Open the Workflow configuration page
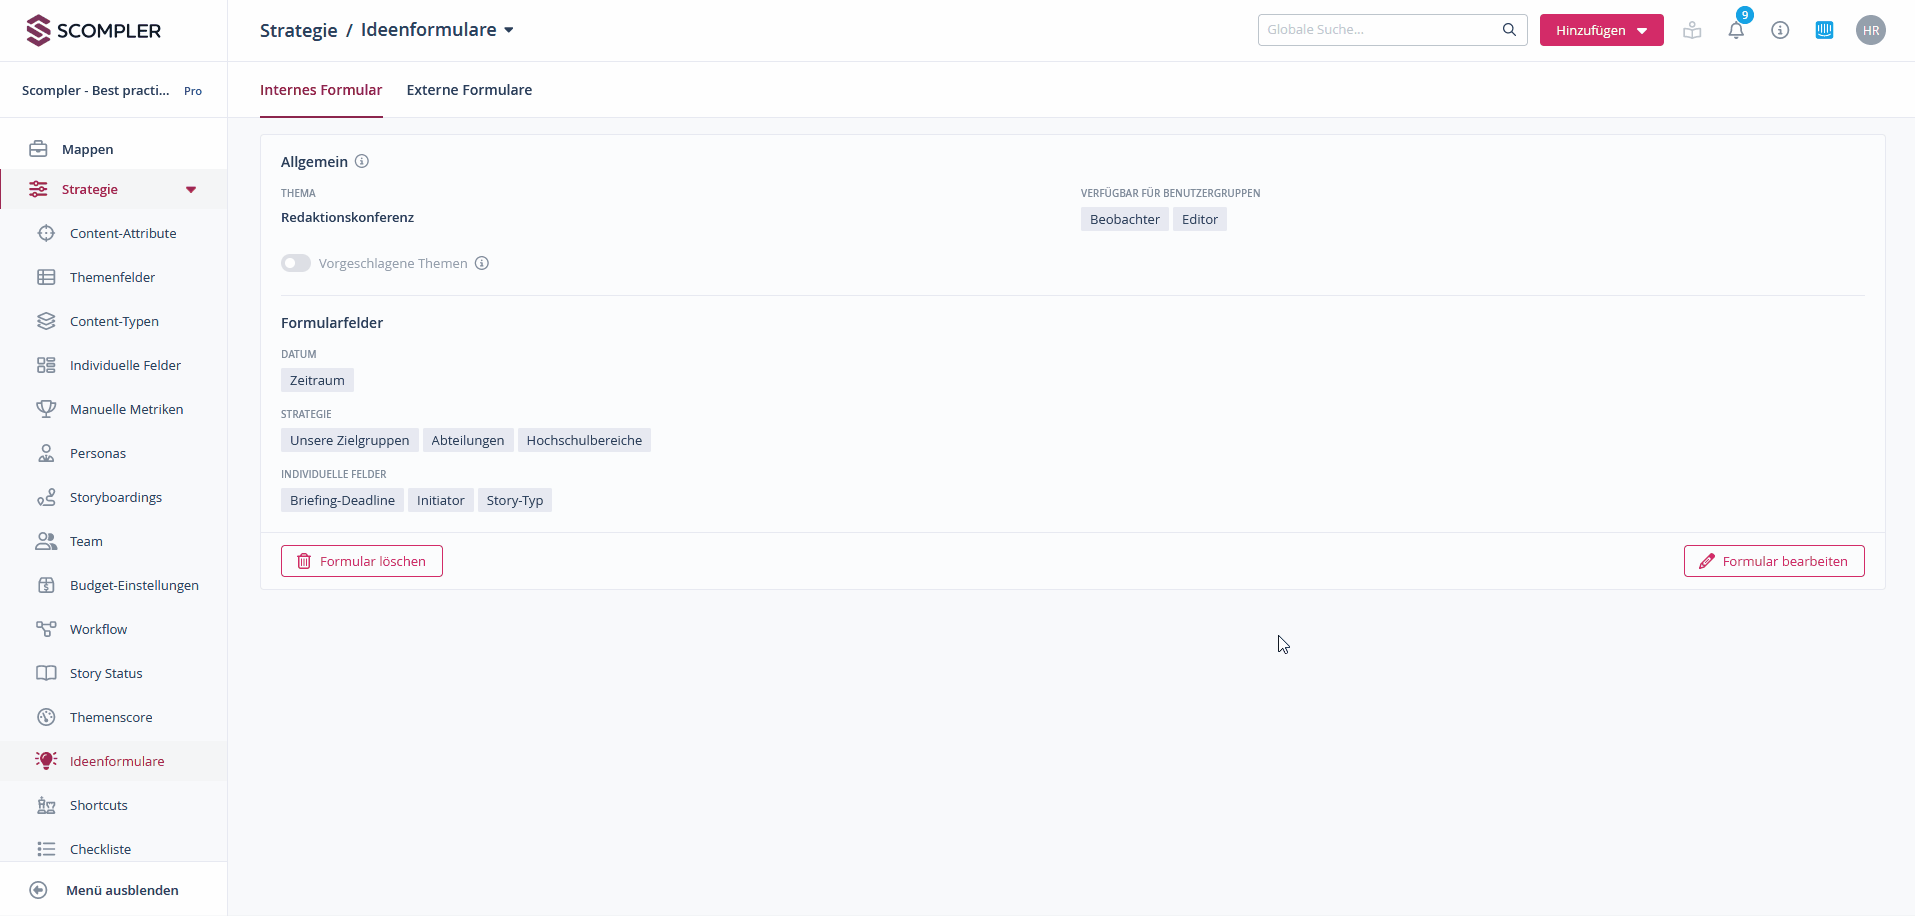 coord(98,629)
